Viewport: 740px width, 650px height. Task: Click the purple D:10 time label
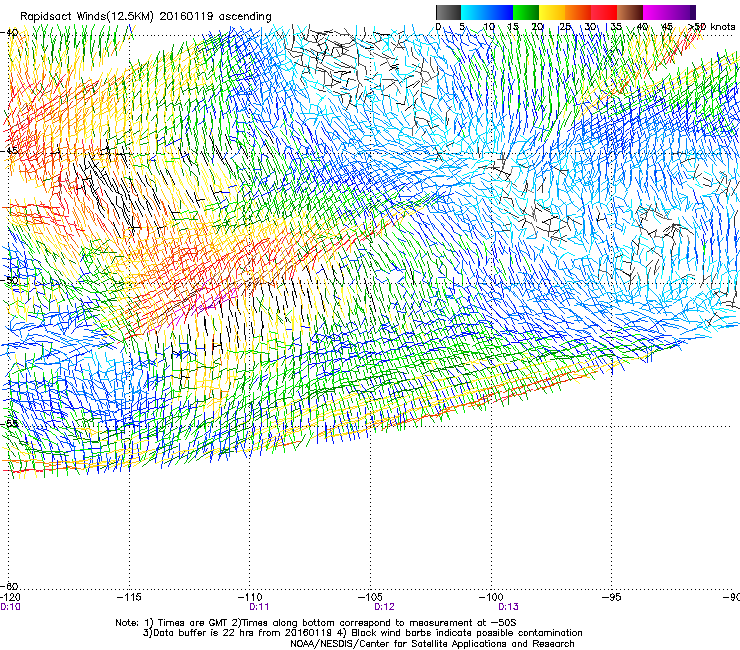[x=10, y=607]
